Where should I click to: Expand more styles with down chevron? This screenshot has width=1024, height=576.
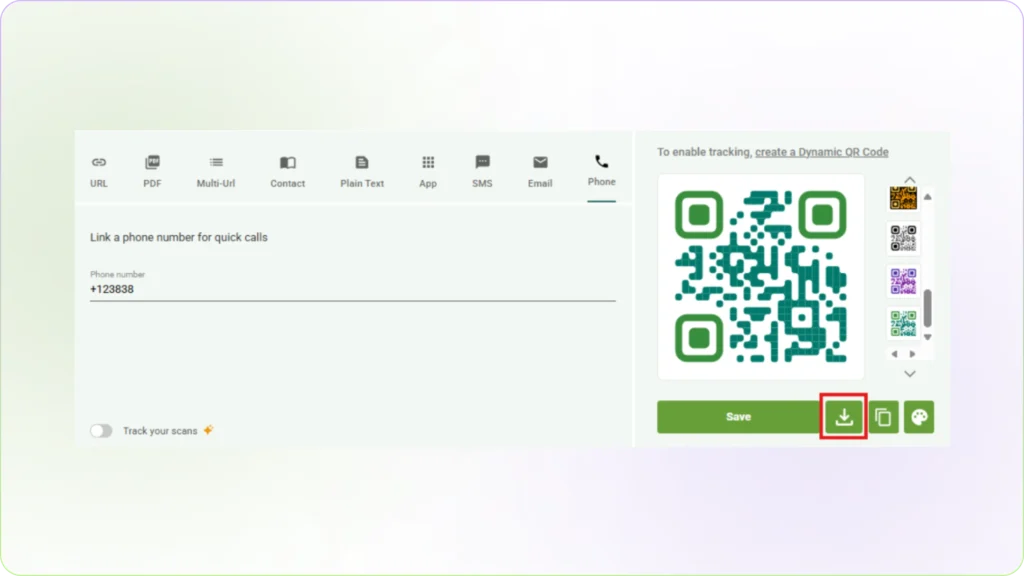point(909,373)
